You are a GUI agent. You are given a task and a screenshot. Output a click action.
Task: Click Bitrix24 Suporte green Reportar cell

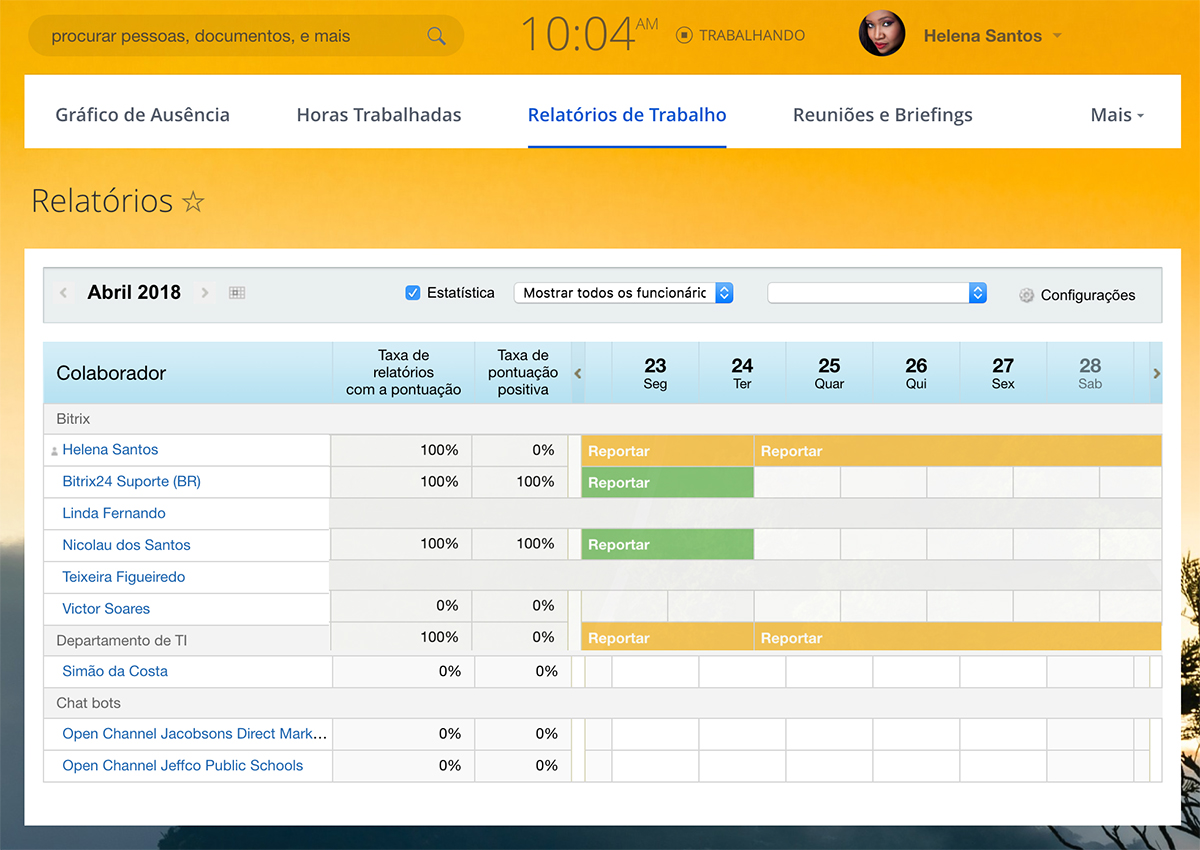click(667, 482)
